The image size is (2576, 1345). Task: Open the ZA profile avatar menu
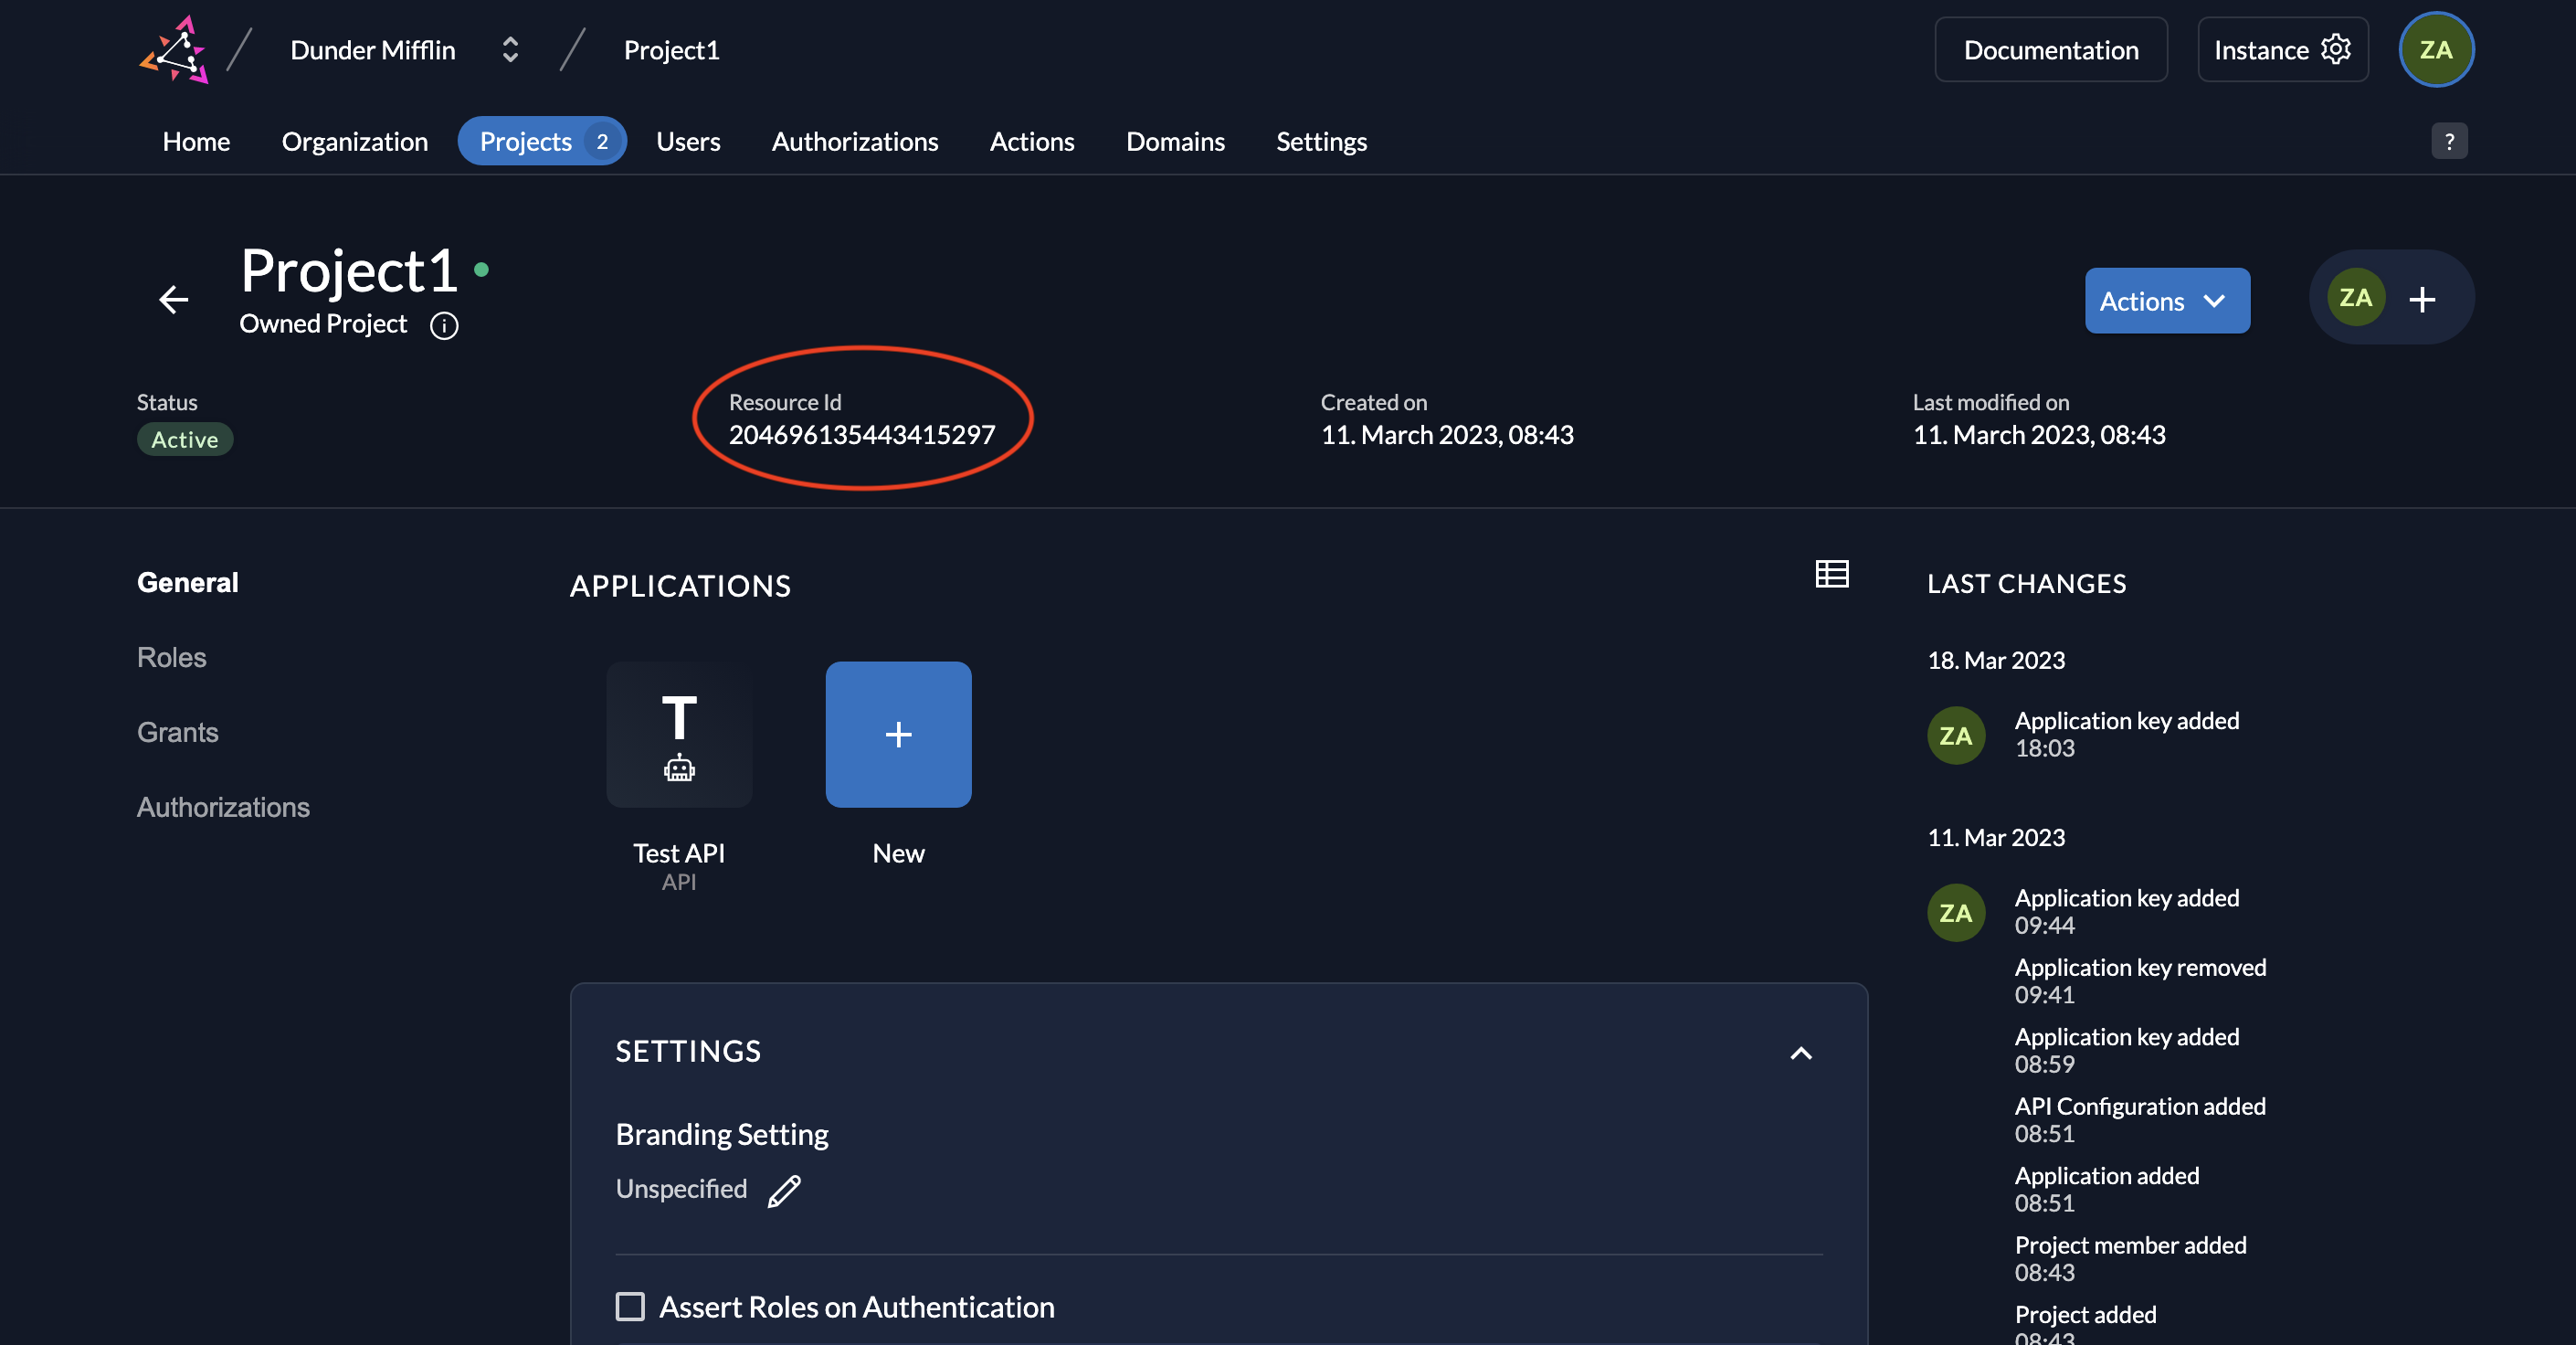point(2436,49)
